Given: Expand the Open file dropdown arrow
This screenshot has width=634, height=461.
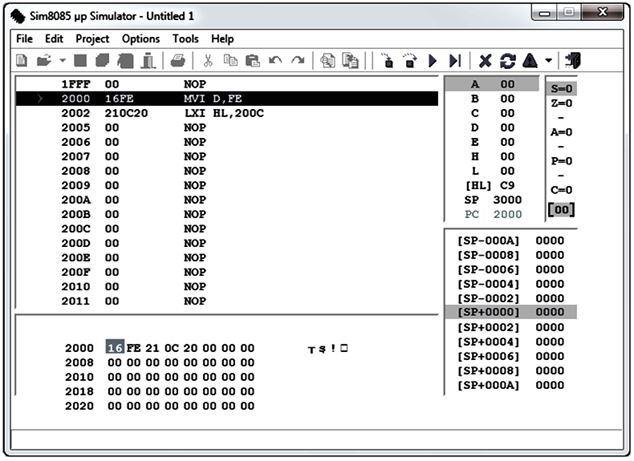Looking at the screenshot, I should click(x=62, y=61).
